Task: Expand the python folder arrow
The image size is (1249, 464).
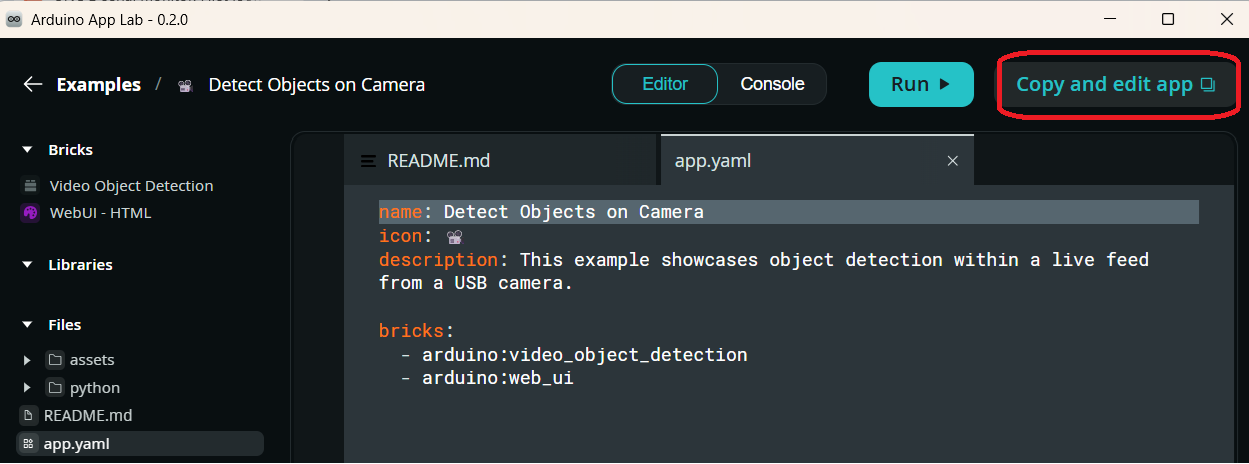Action: 28,388
